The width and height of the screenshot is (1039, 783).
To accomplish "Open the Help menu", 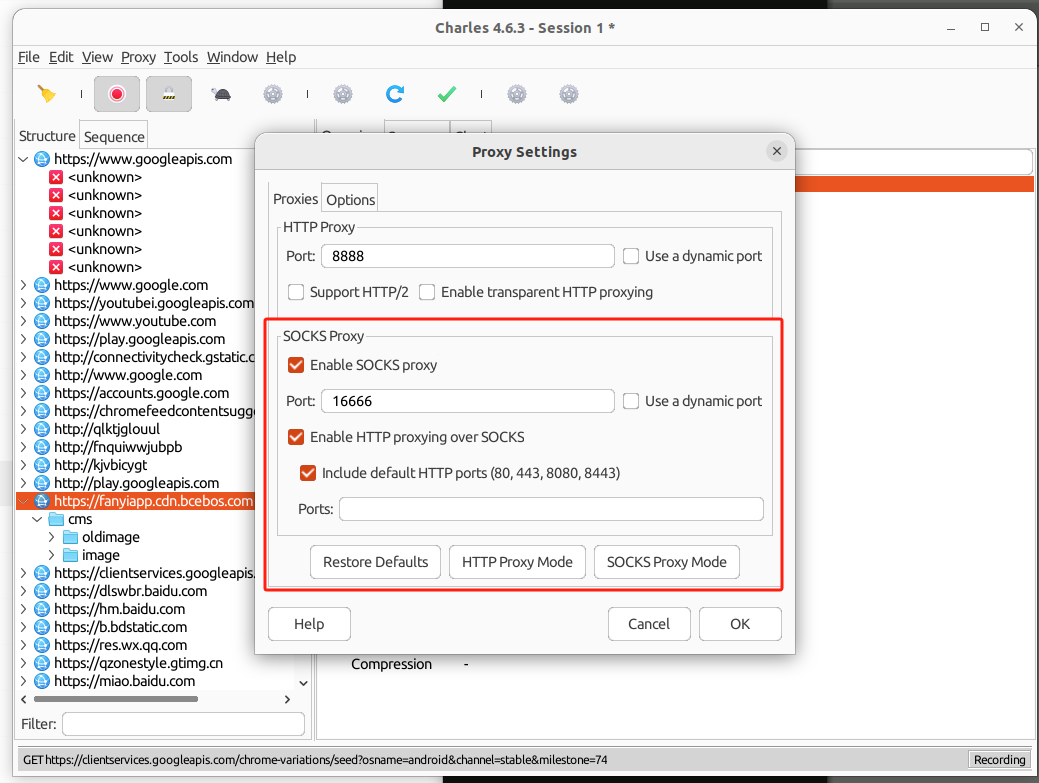I will (x=281, y=57).
